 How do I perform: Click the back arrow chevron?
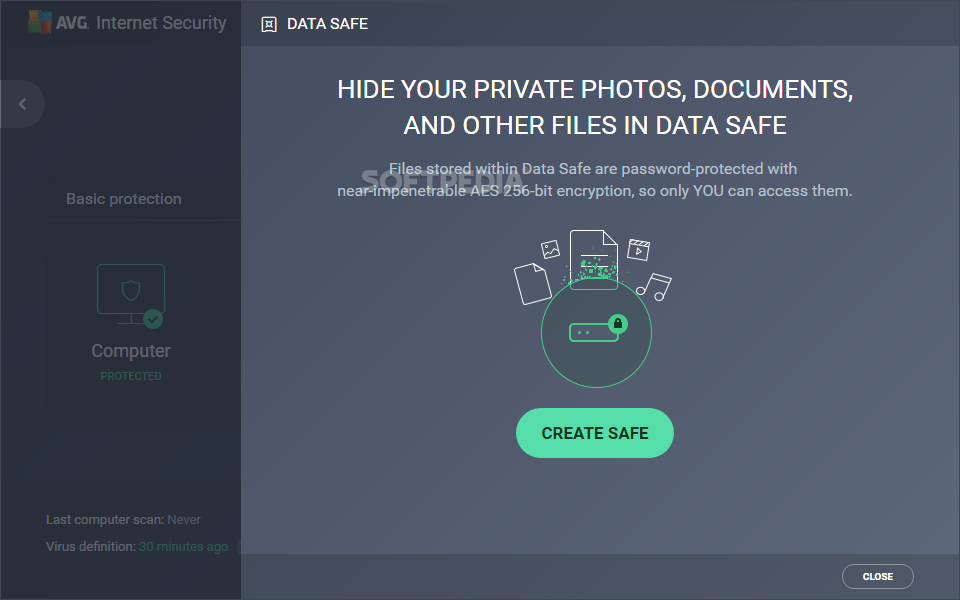[x=23, y=104]
